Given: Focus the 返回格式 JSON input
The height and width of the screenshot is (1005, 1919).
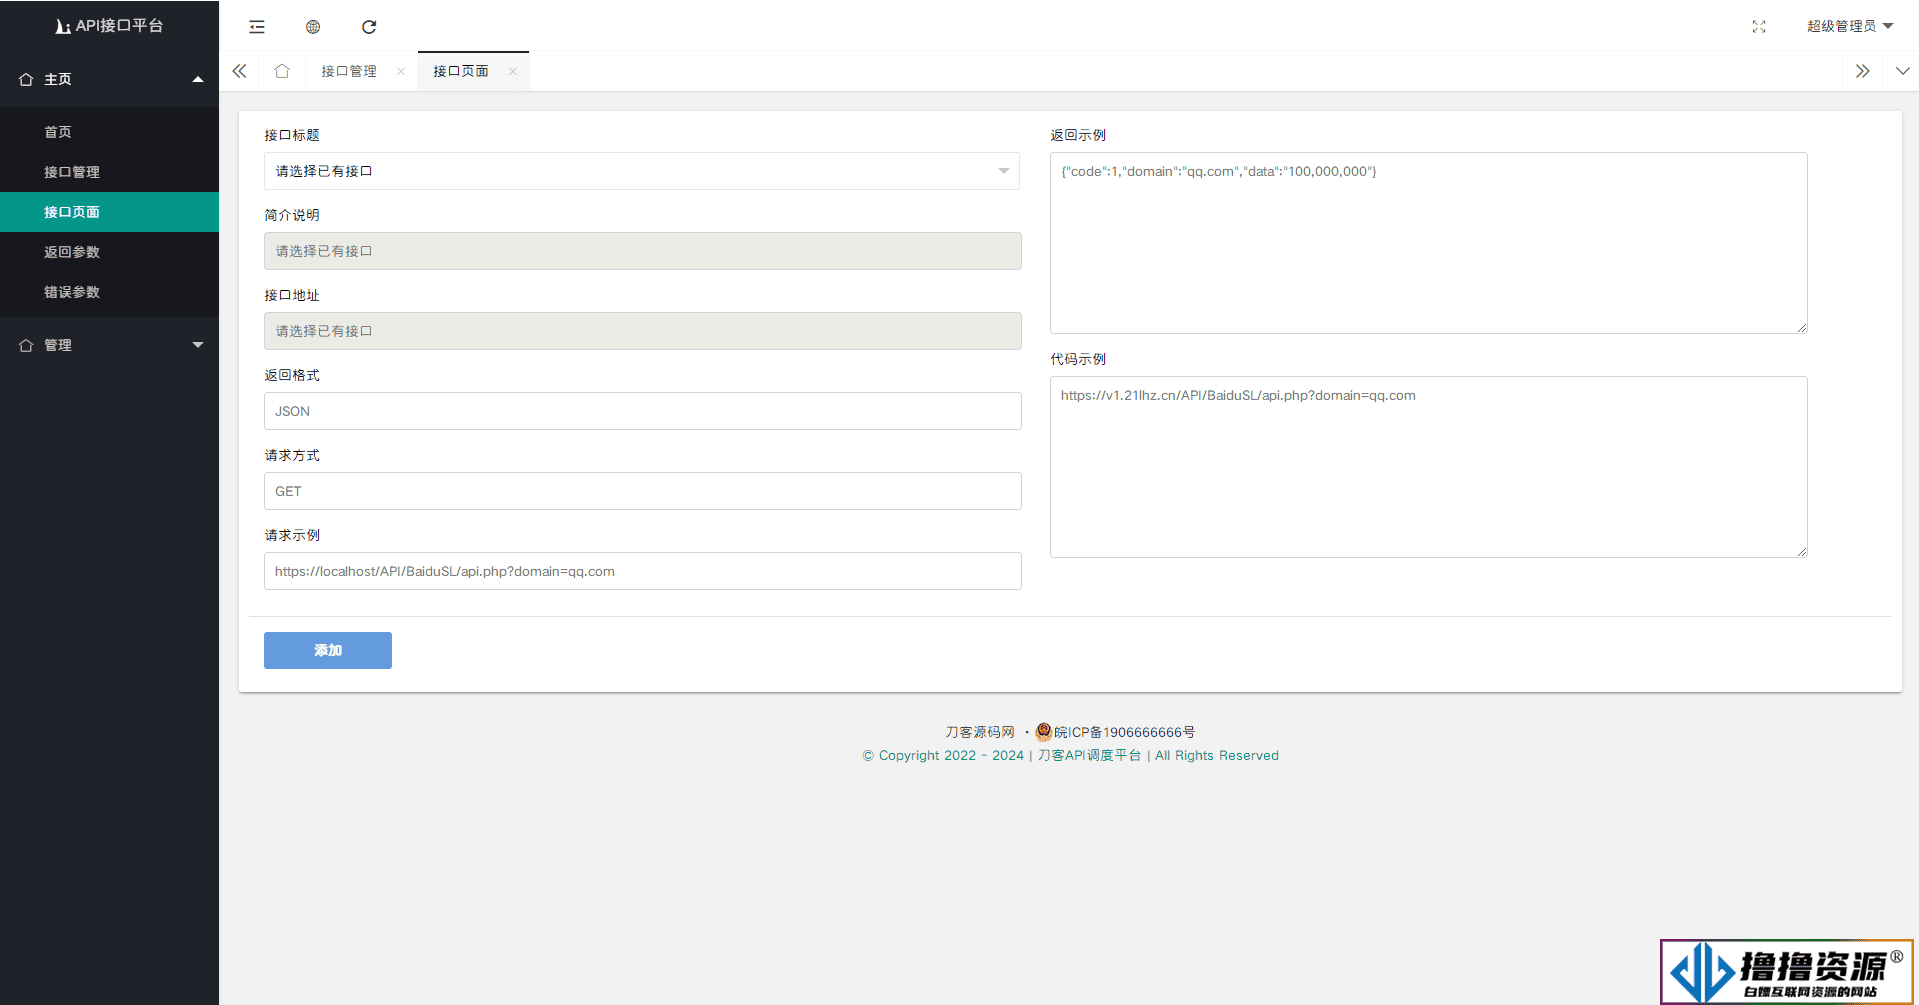Looking at the screenshot, I should [642, 411].
